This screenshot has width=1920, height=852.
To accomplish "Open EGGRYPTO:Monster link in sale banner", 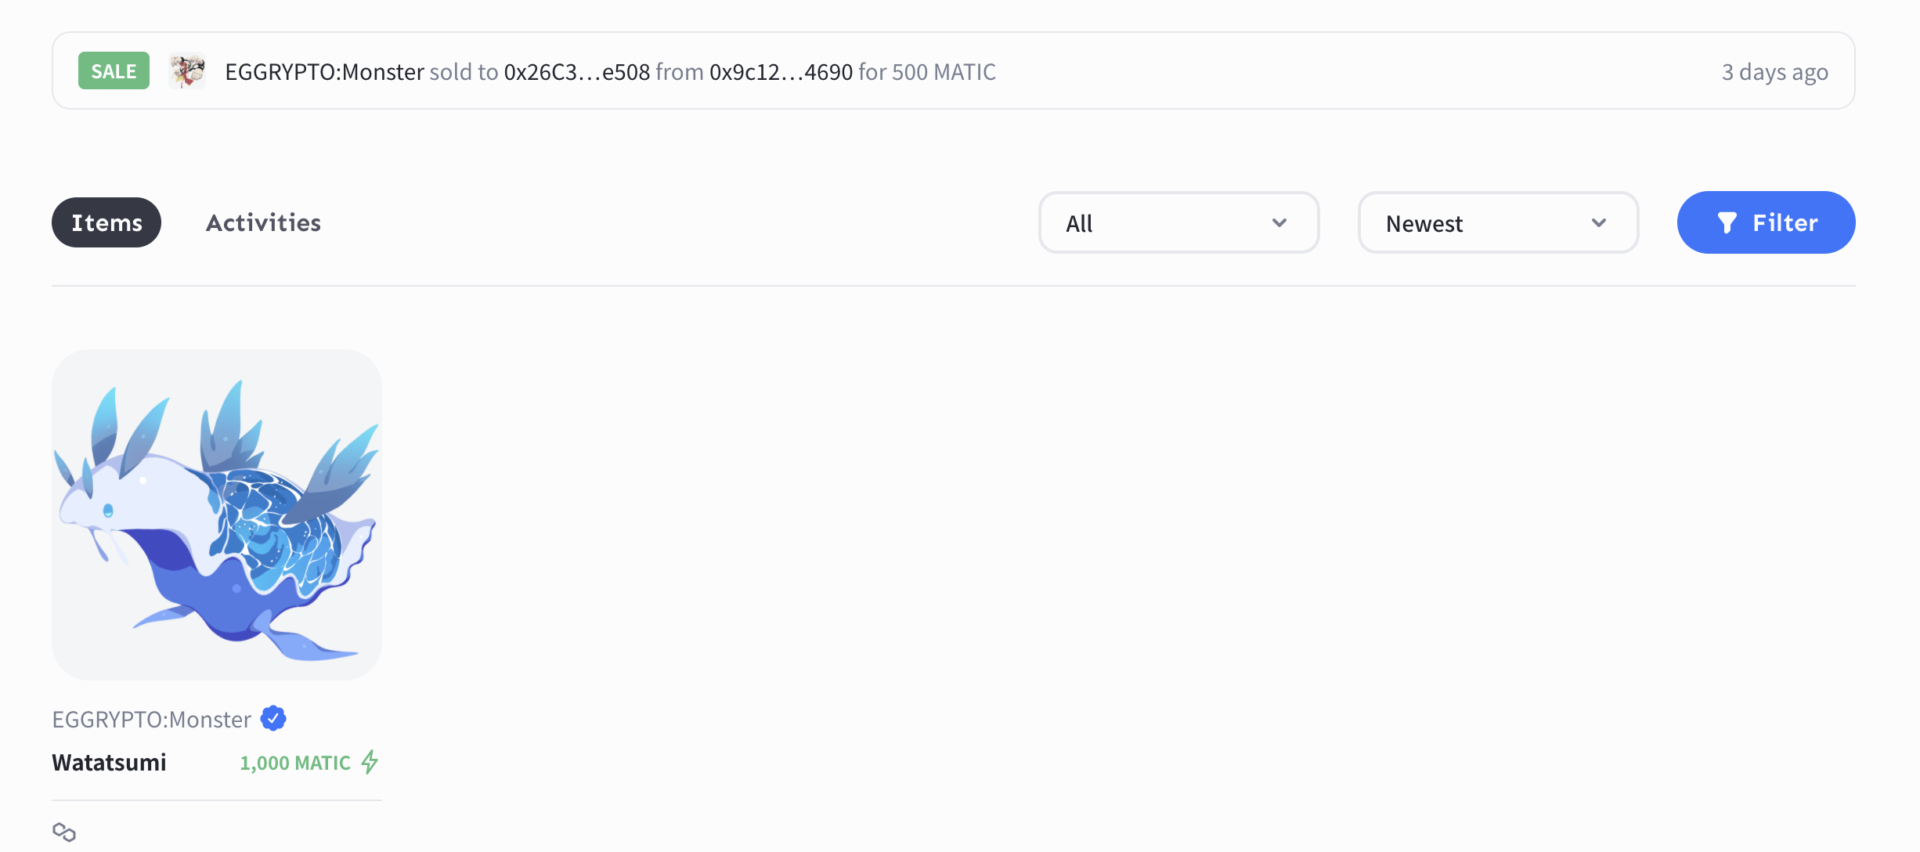I will pos(325,72).
